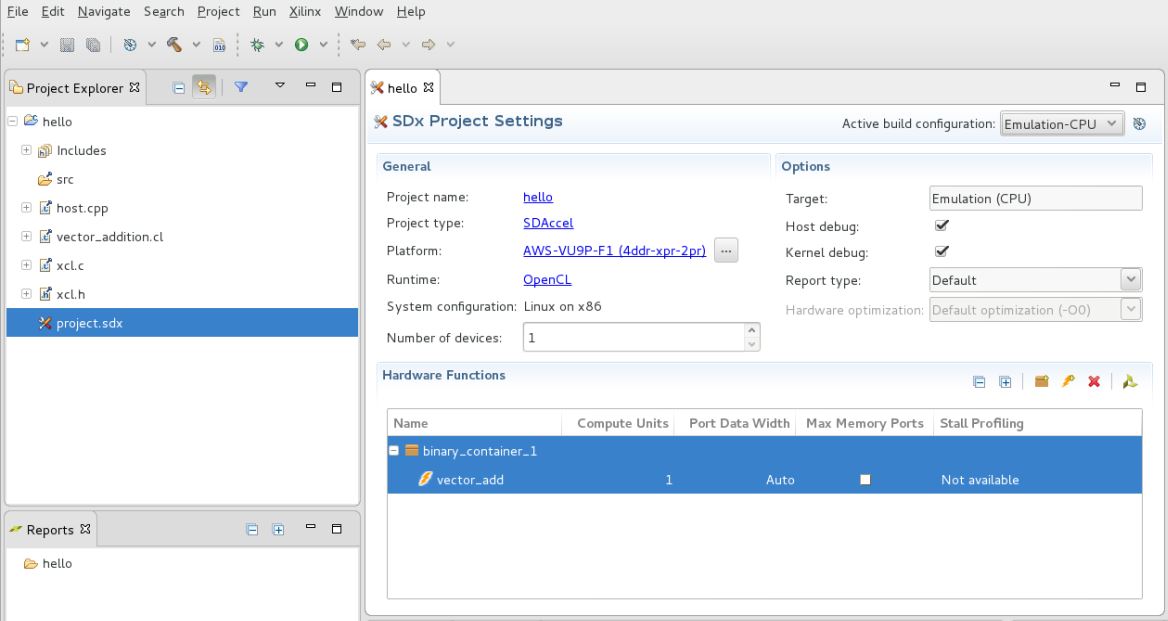The height and width of the screenshot is (621, 1168).
Task: Click the binary 010 file toolbar icon
Action: click(x=219, y=45)
